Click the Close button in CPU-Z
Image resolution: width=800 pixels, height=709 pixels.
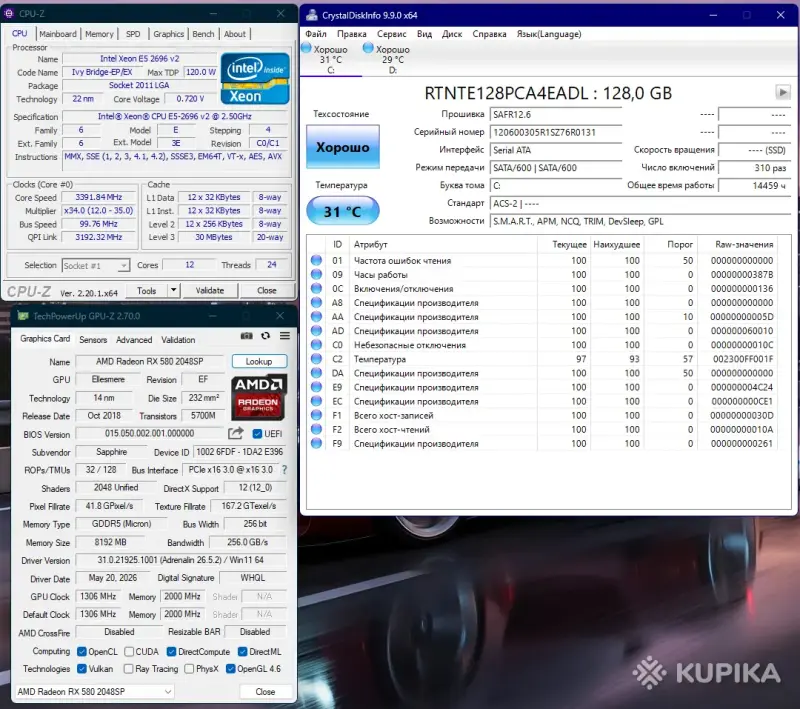[266, 290]
